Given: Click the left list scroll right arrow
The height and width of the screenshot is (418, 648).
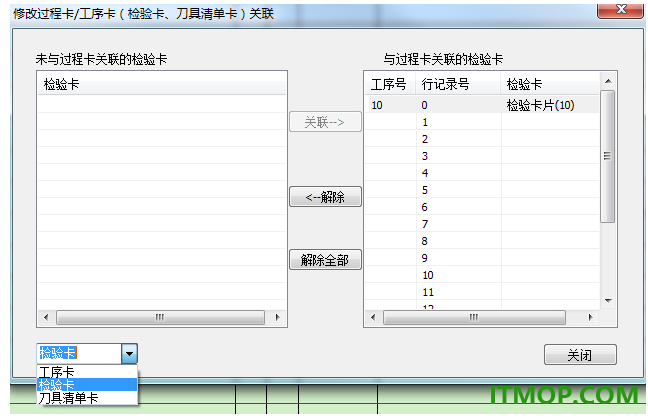Looking at the screenshot, I should point(278,317).
